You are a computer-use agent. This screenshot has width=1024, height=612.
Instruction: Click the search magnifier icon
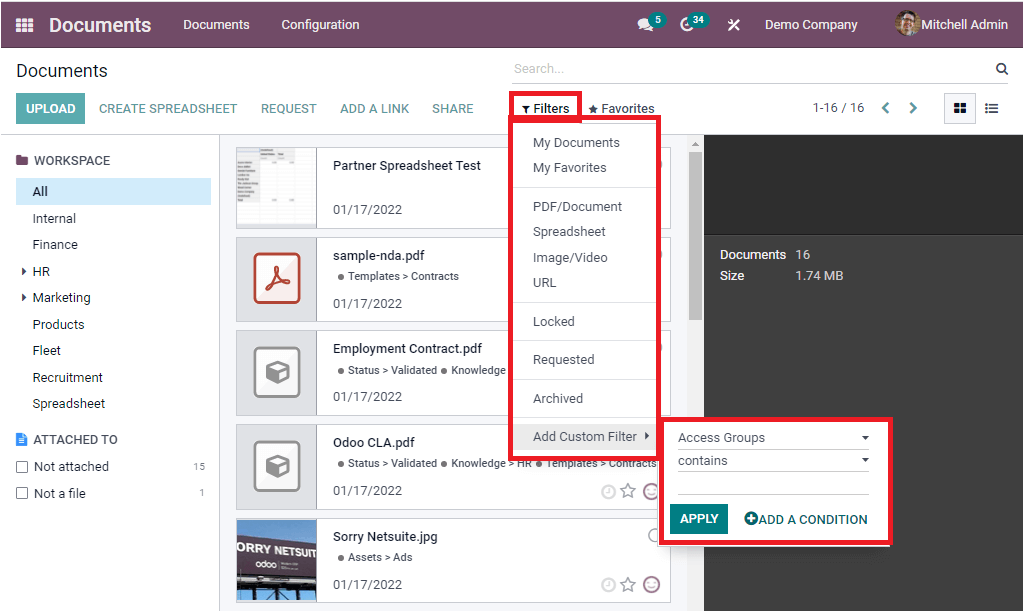pos(1001,69)
